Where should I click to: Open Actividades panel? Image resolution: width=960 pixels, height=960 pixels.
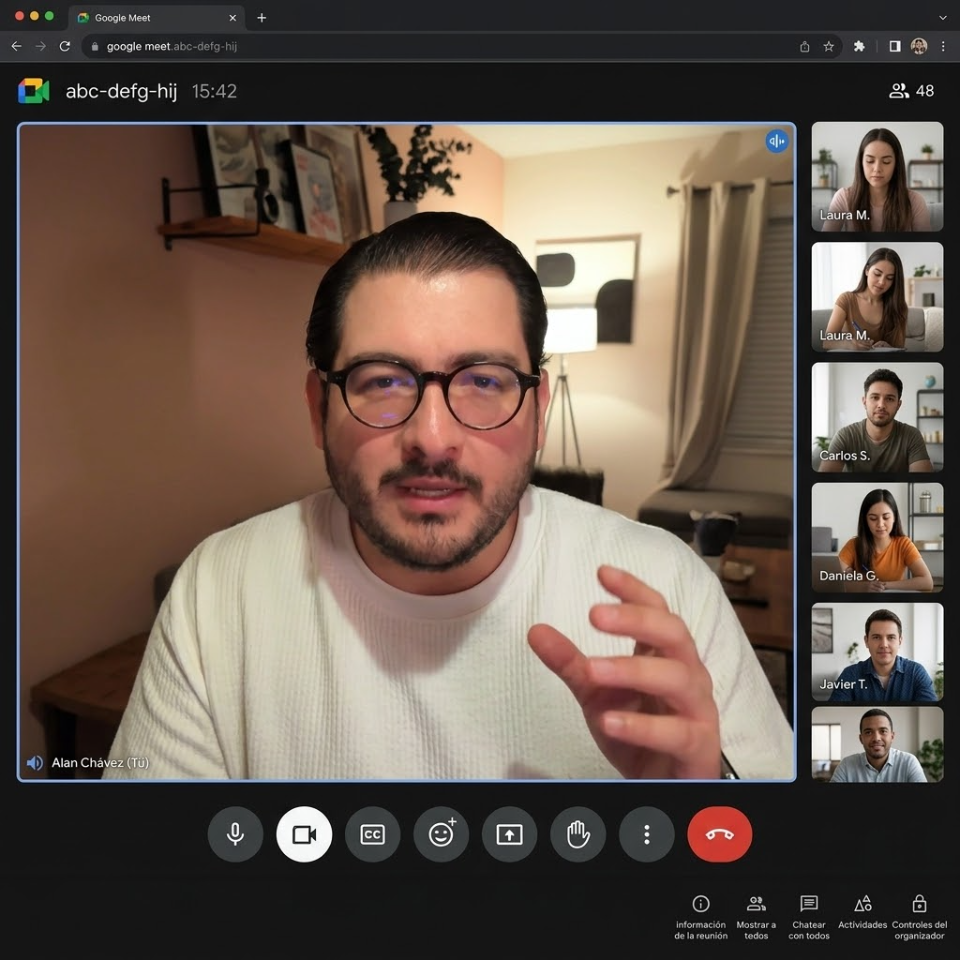coord(863,912)
